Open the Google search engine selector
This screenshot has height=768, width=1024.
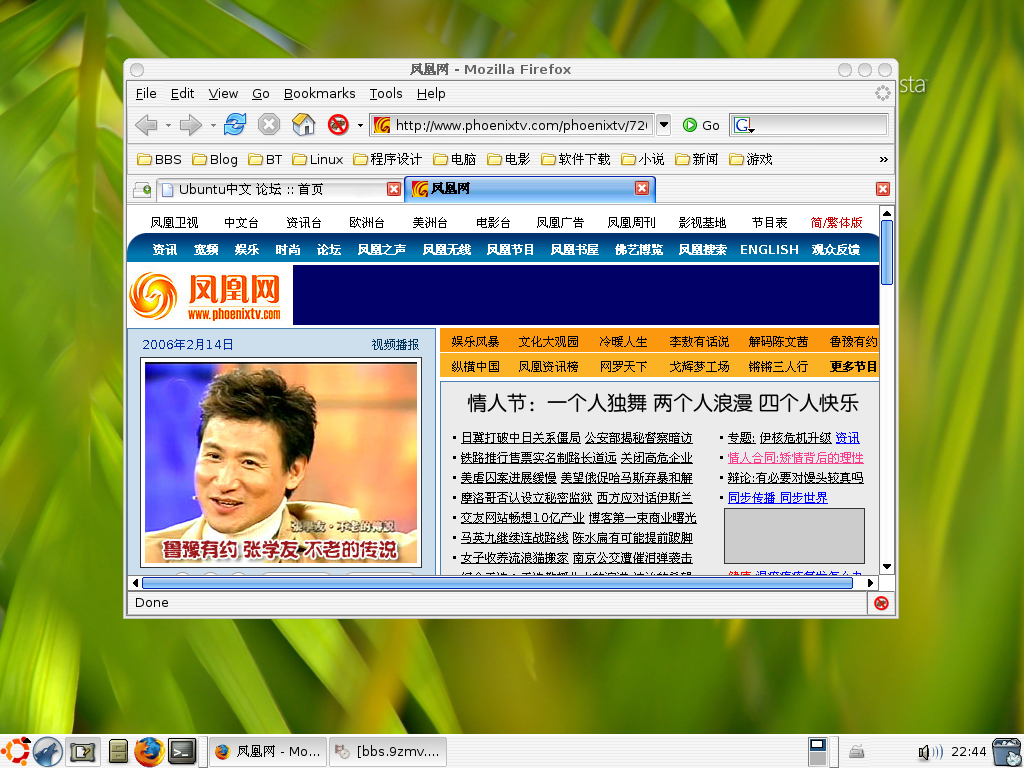pyautogui.click(x=743, y=125)
